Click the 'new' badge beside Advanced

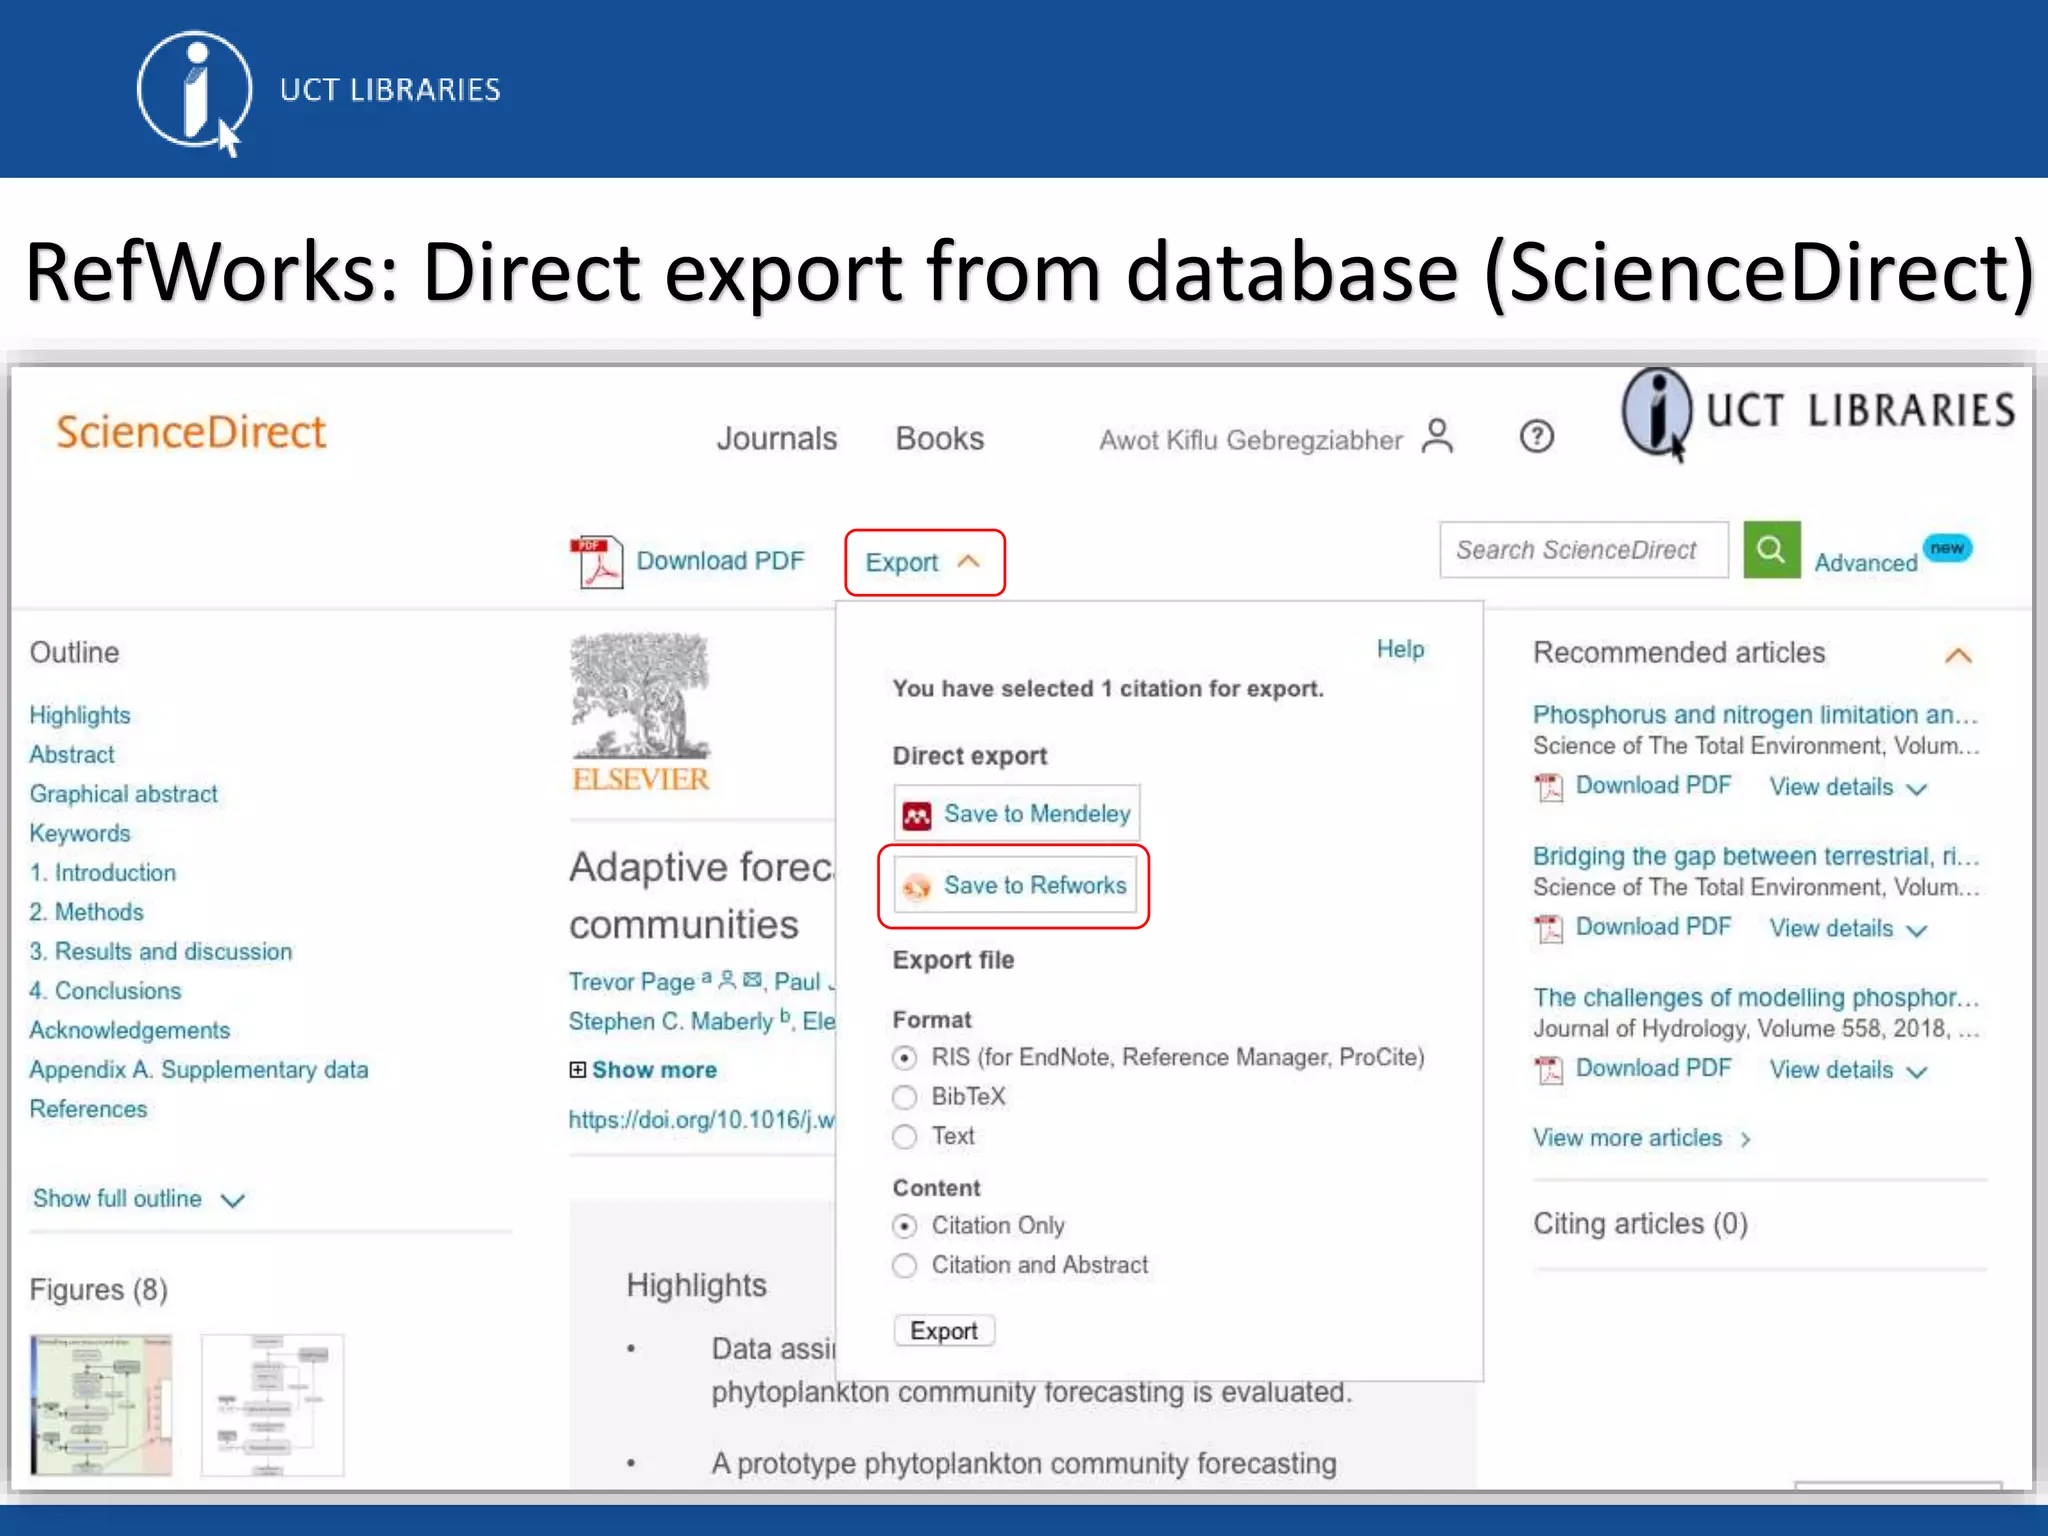click(x=1947, y=548)
